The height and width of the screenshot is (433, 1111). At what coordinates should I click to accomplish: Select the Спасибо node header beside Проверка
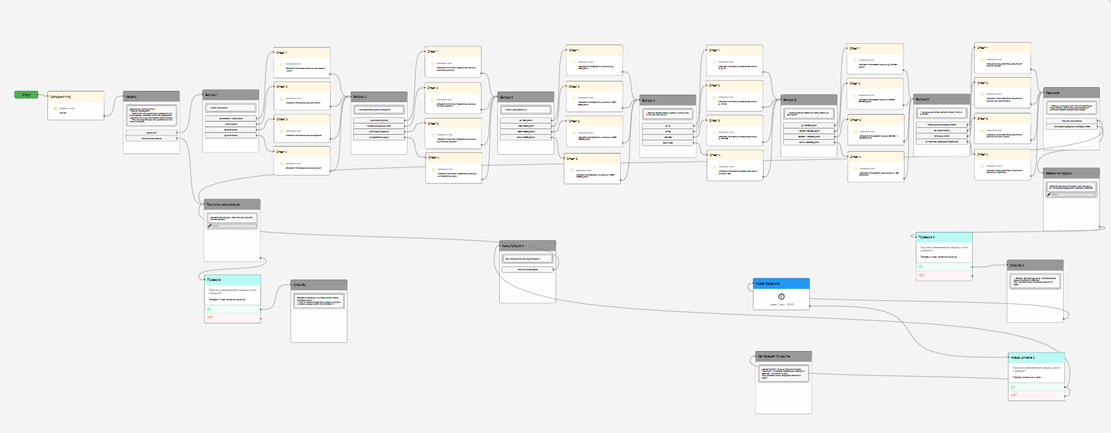[319, 285]
